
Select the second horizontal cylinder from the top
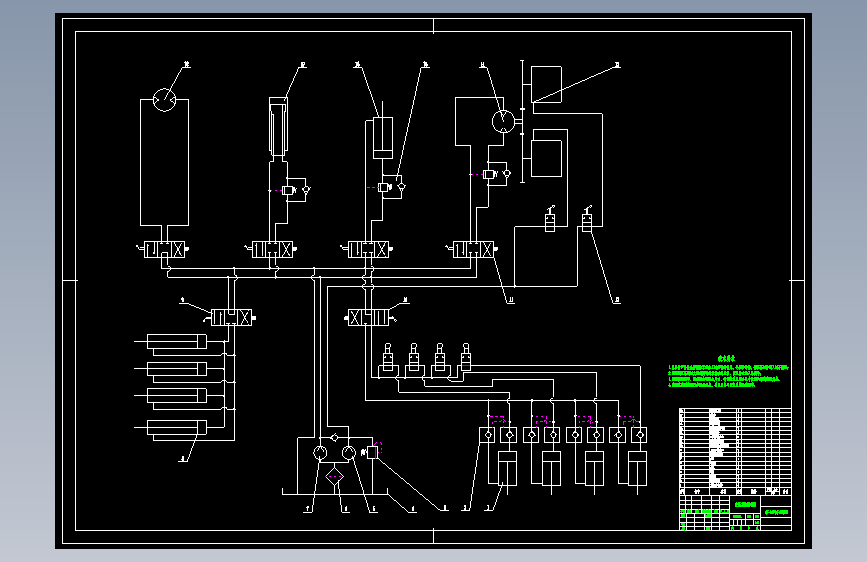click(176, 369)
